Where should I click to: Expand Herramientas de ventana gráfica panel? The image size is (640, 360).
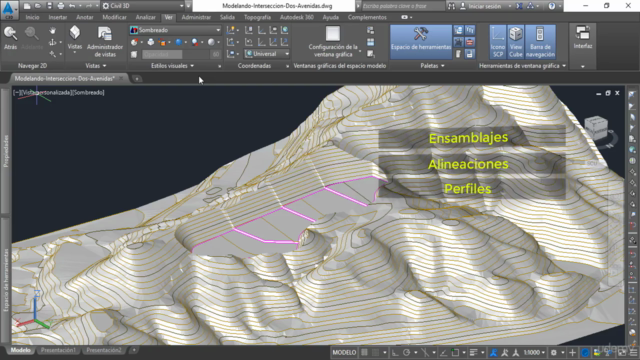(522, 66)
